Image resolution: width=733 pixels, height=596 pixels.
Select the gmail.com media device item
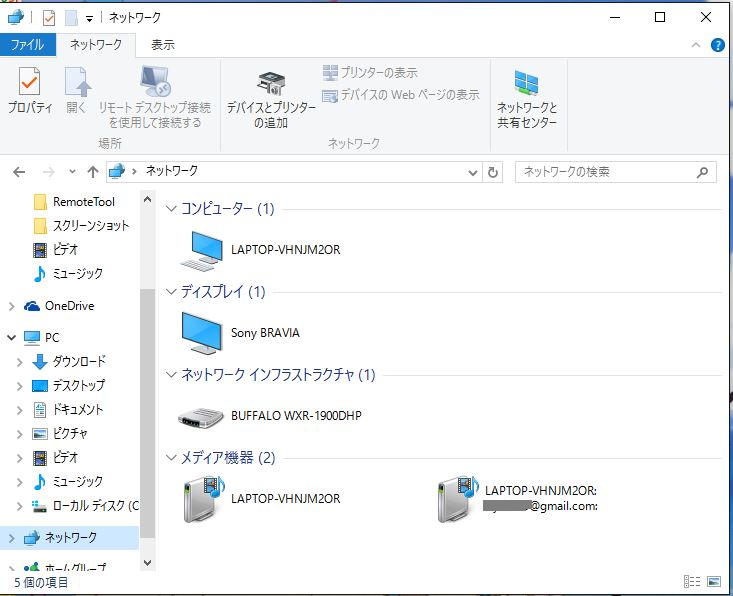click(517, 499)
